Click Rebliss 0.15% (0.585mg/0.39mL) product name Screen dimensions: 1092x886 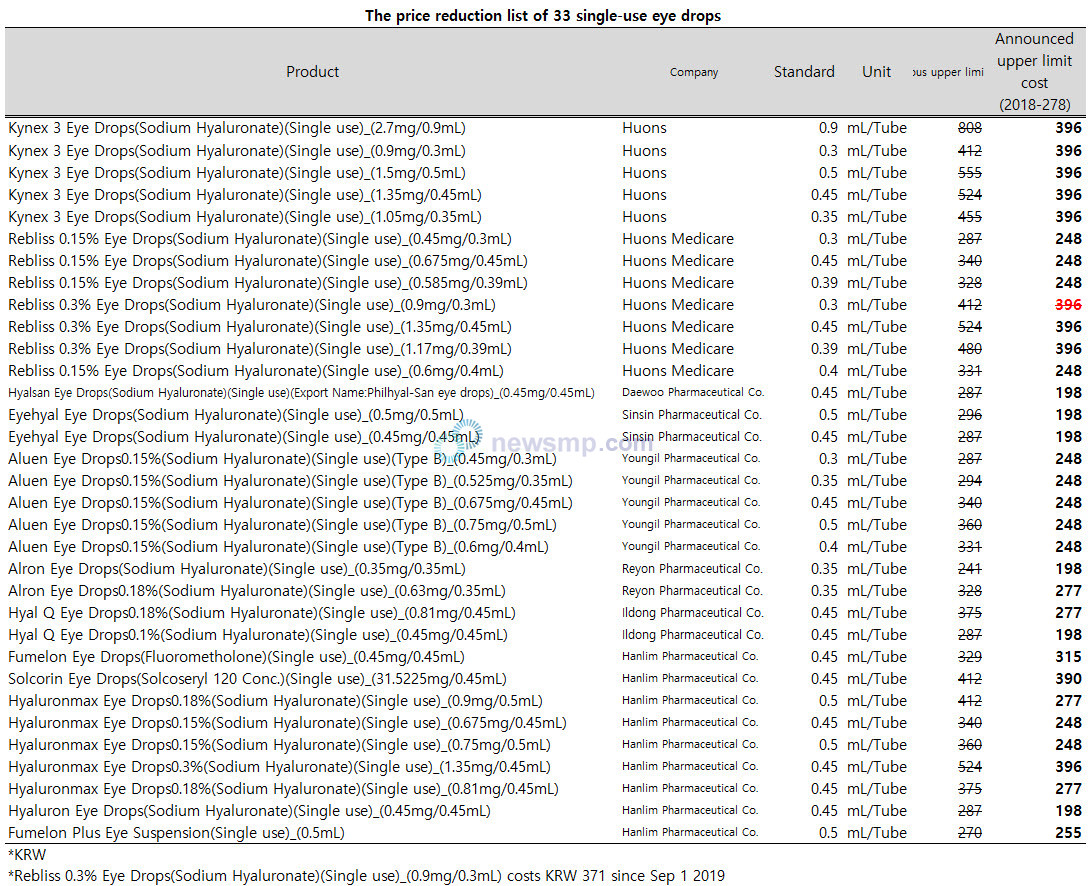[267, 283]
